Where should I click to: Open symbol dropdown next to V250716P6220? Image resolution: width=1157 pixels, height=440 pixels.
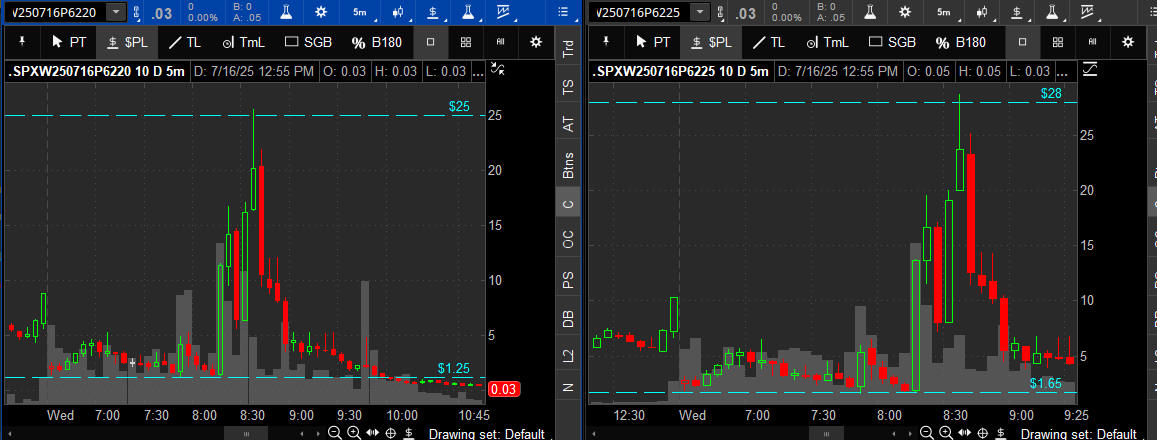118,12
